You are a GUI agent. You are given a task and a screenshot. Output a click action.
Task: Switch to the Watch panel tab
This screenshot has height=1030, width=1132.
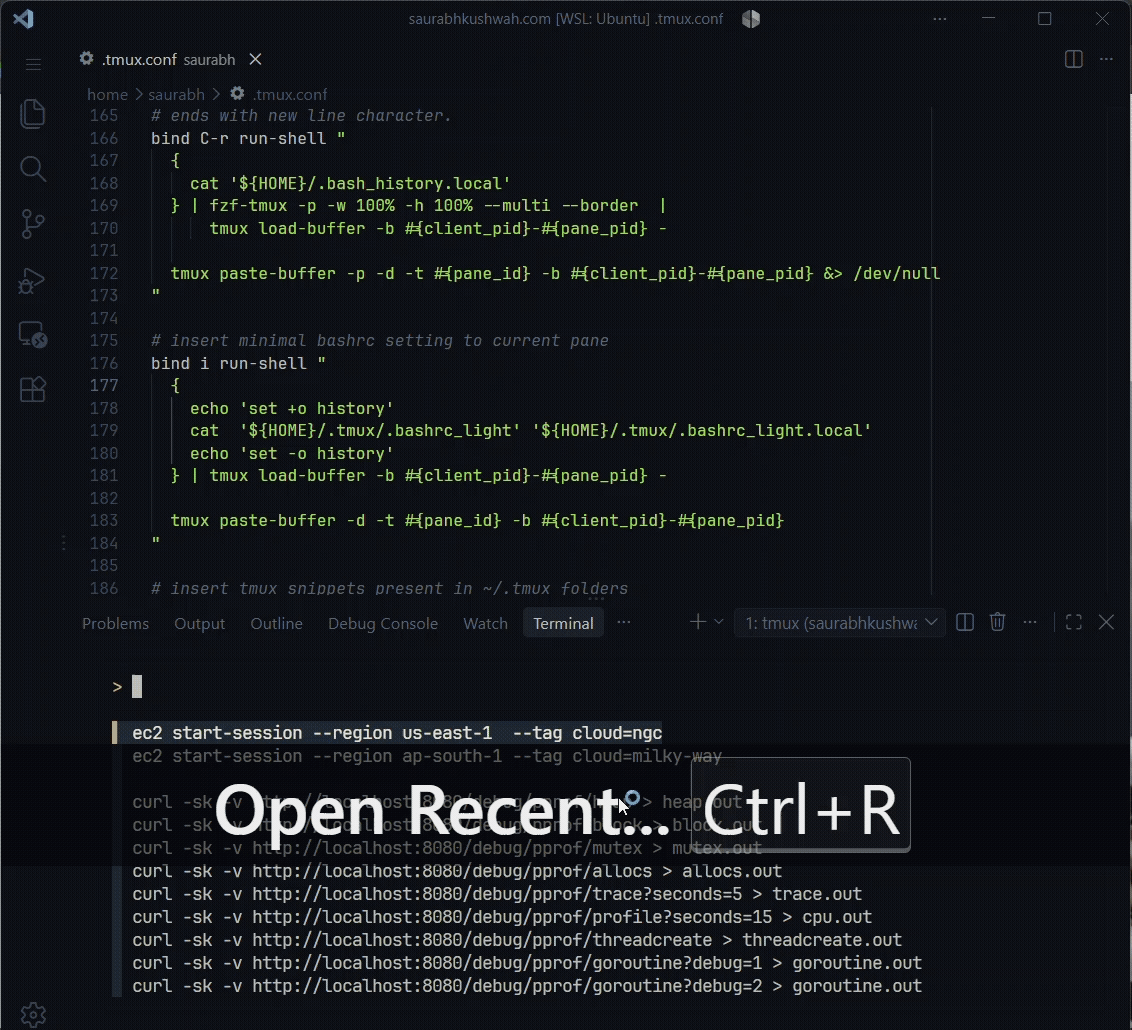[x=485, y=624]
